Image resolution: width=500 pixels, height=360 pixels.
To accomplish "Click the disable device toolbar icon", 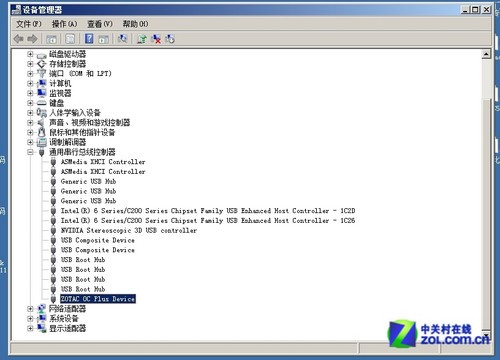I will (x=170, y=39).
